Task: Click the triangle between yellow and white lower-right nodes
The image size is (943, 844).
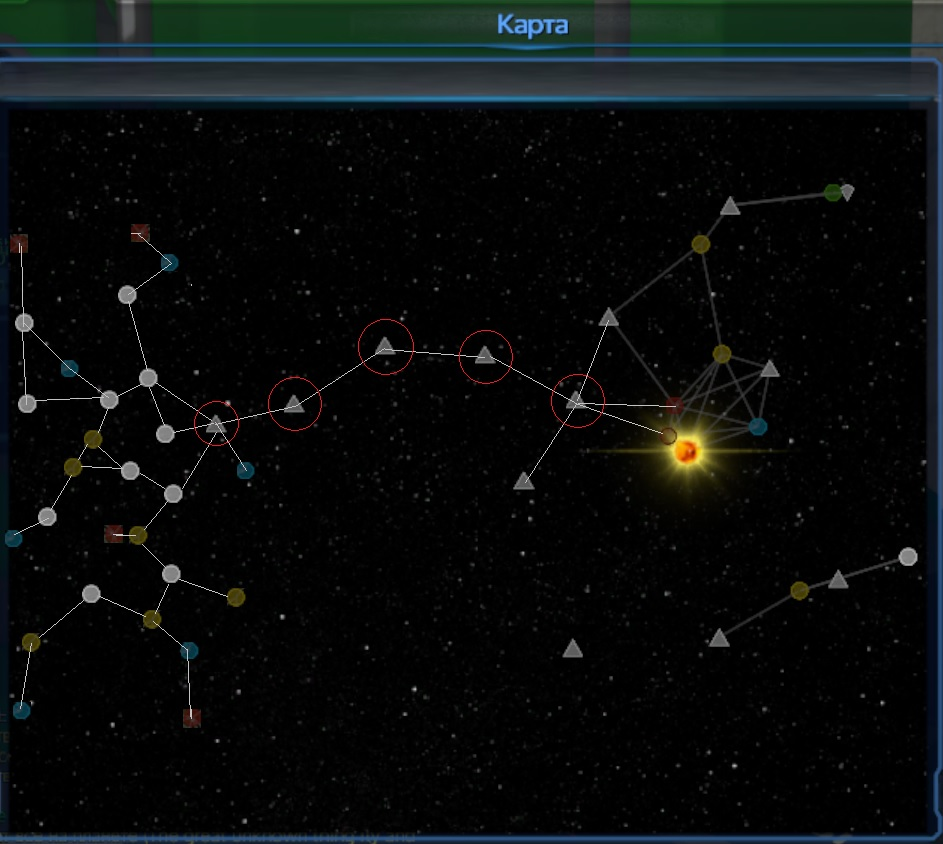Action: tap(838, 580)
